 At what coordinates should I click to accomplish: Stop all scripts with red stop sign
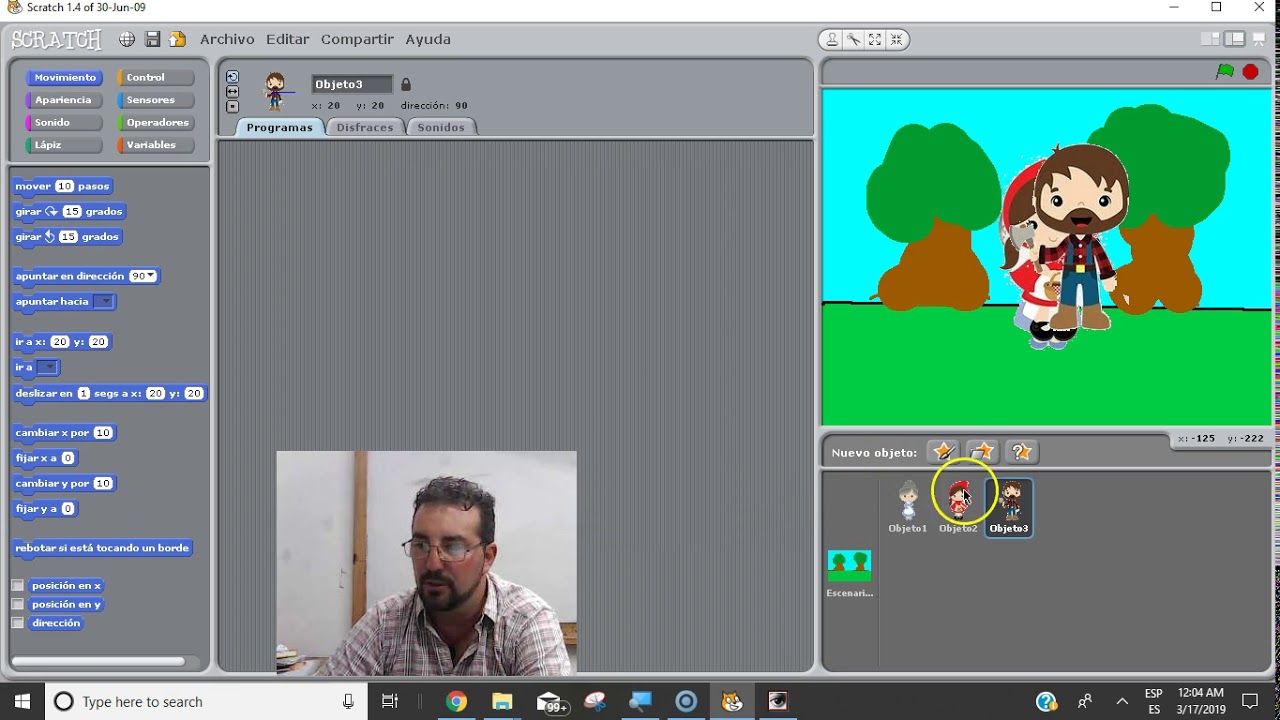pos(1250,71)
